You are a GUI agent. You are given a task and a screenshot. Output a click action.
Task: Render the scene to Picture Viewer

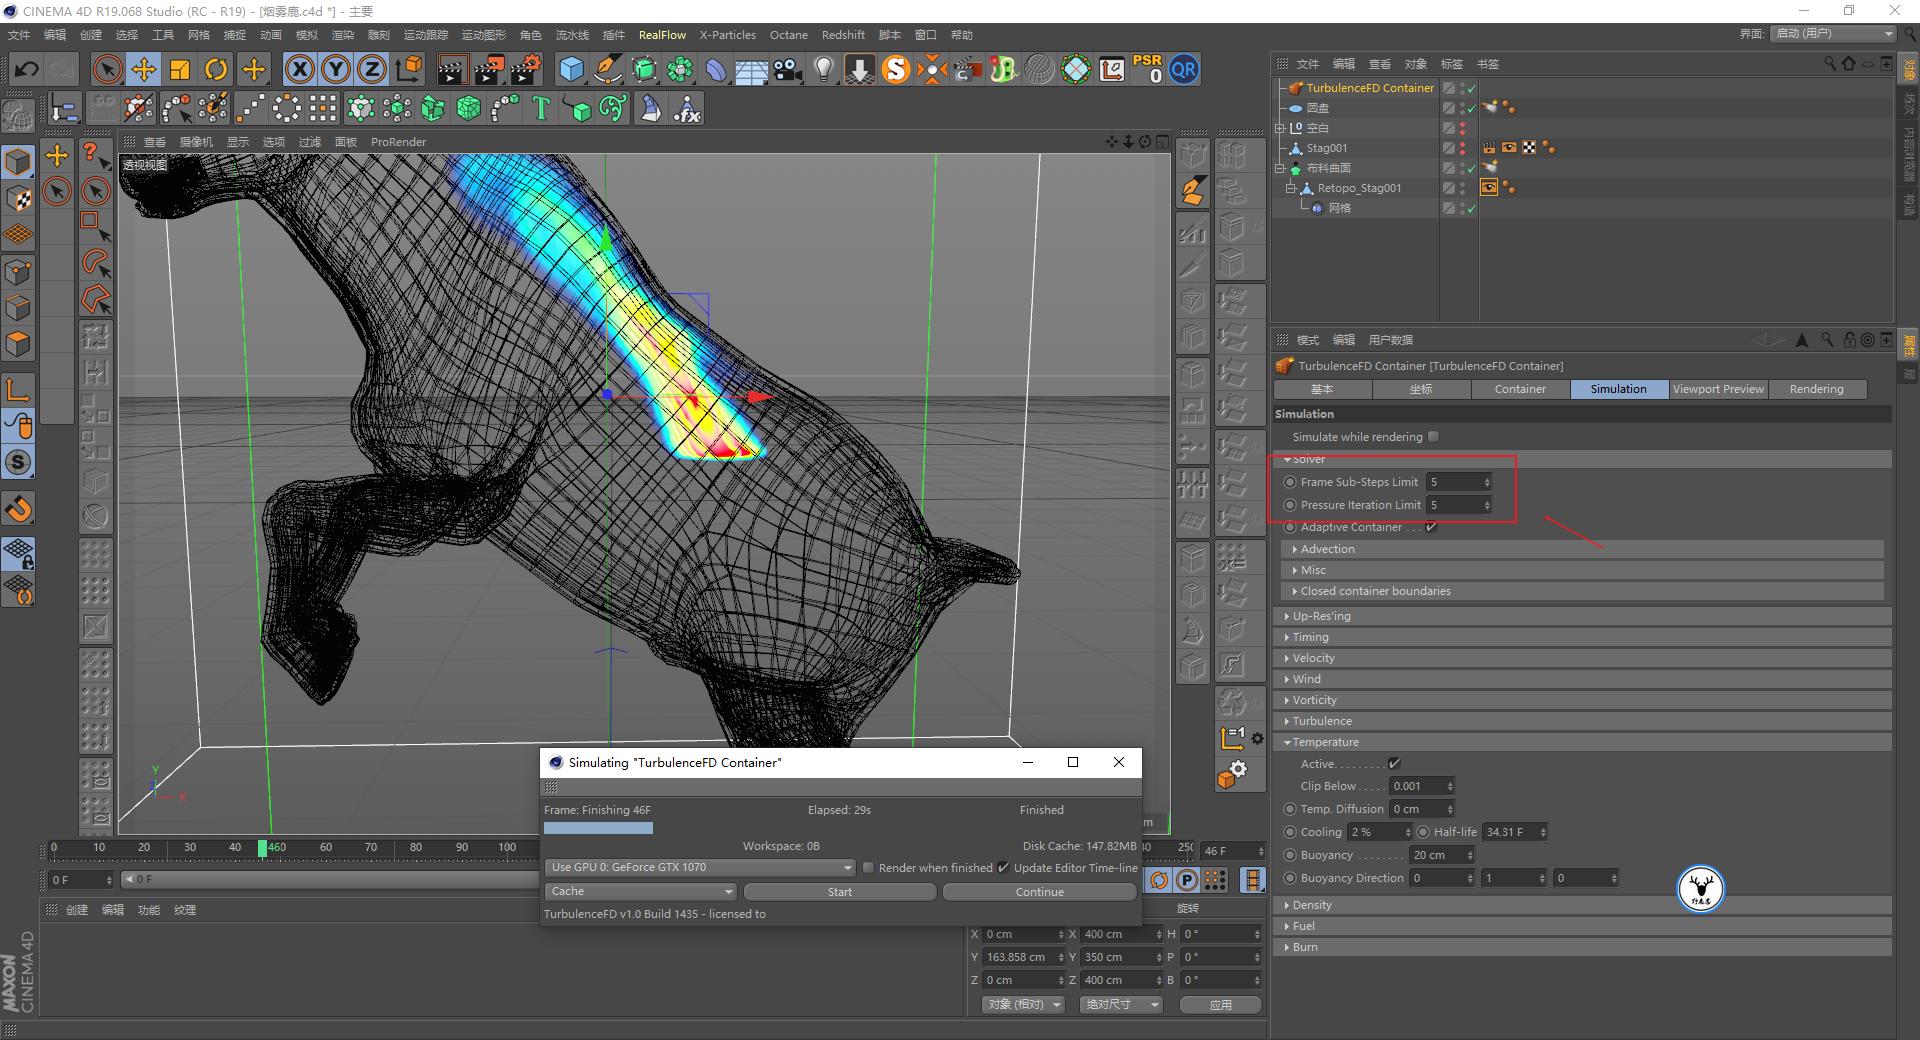tap(488, 69)
